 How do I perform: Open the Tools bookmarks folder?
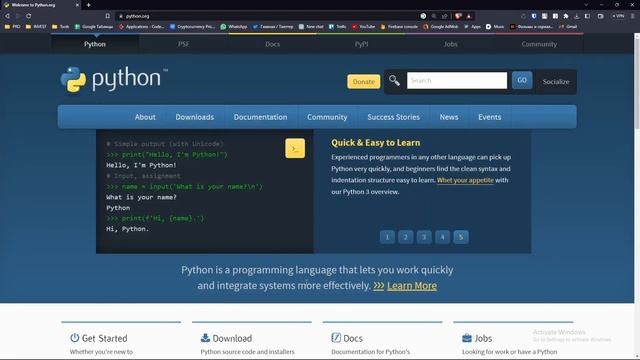click(x=60, y=27)
